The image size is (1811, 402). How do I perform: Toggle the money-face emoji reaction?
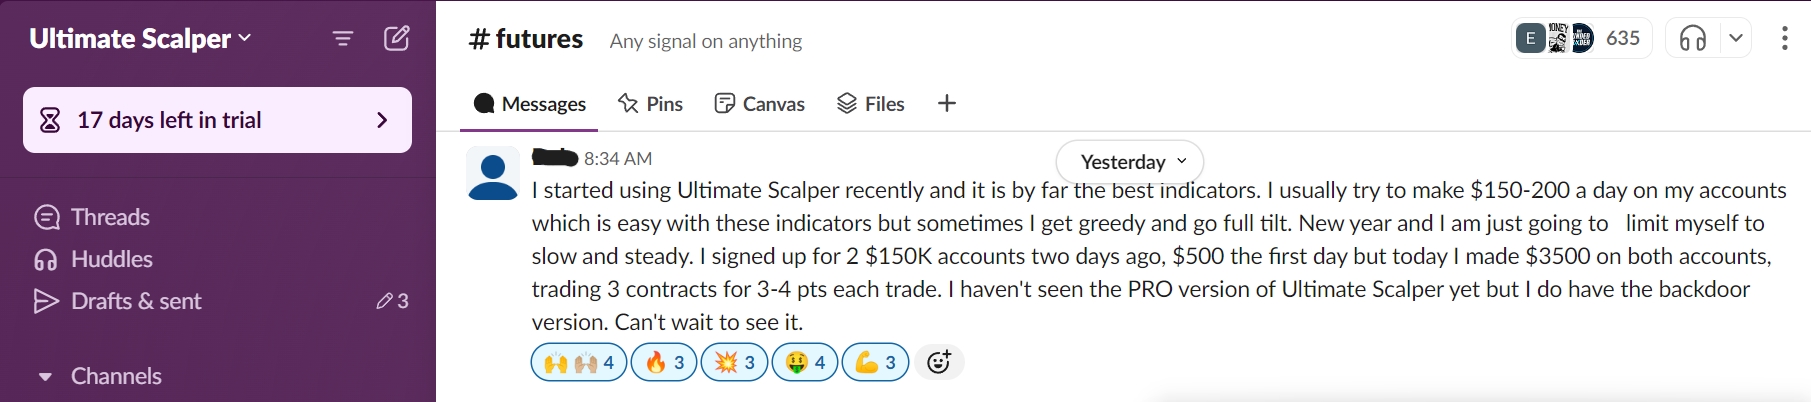[x=805, y=362]
